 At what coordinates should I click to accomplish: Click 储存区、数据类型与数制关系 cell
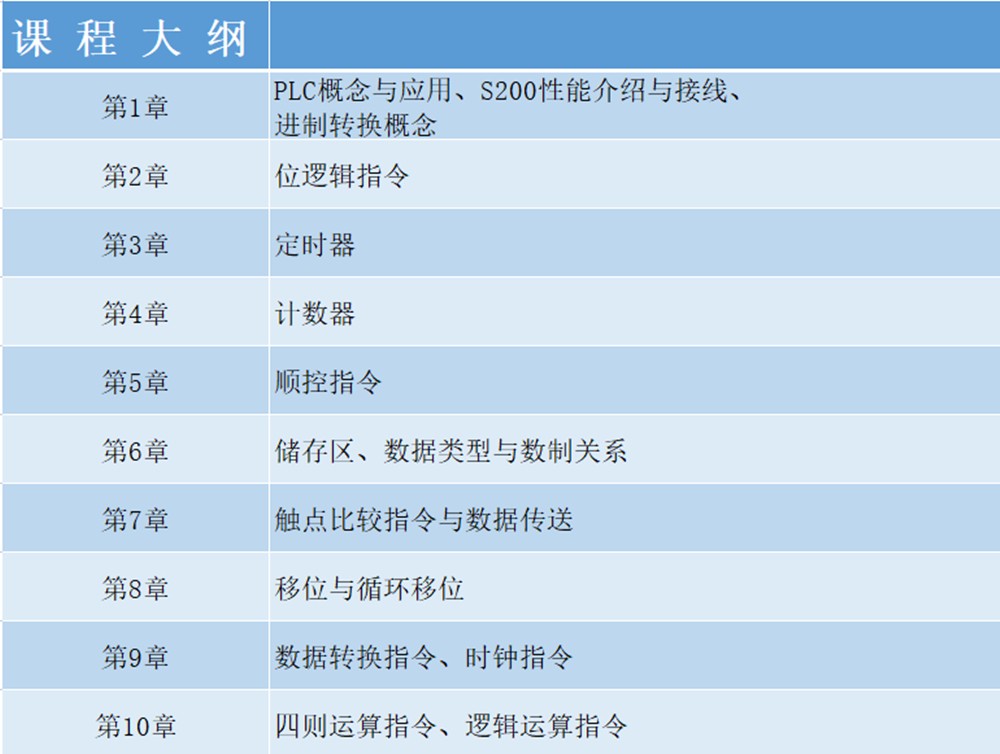click(x=635, y=450)
